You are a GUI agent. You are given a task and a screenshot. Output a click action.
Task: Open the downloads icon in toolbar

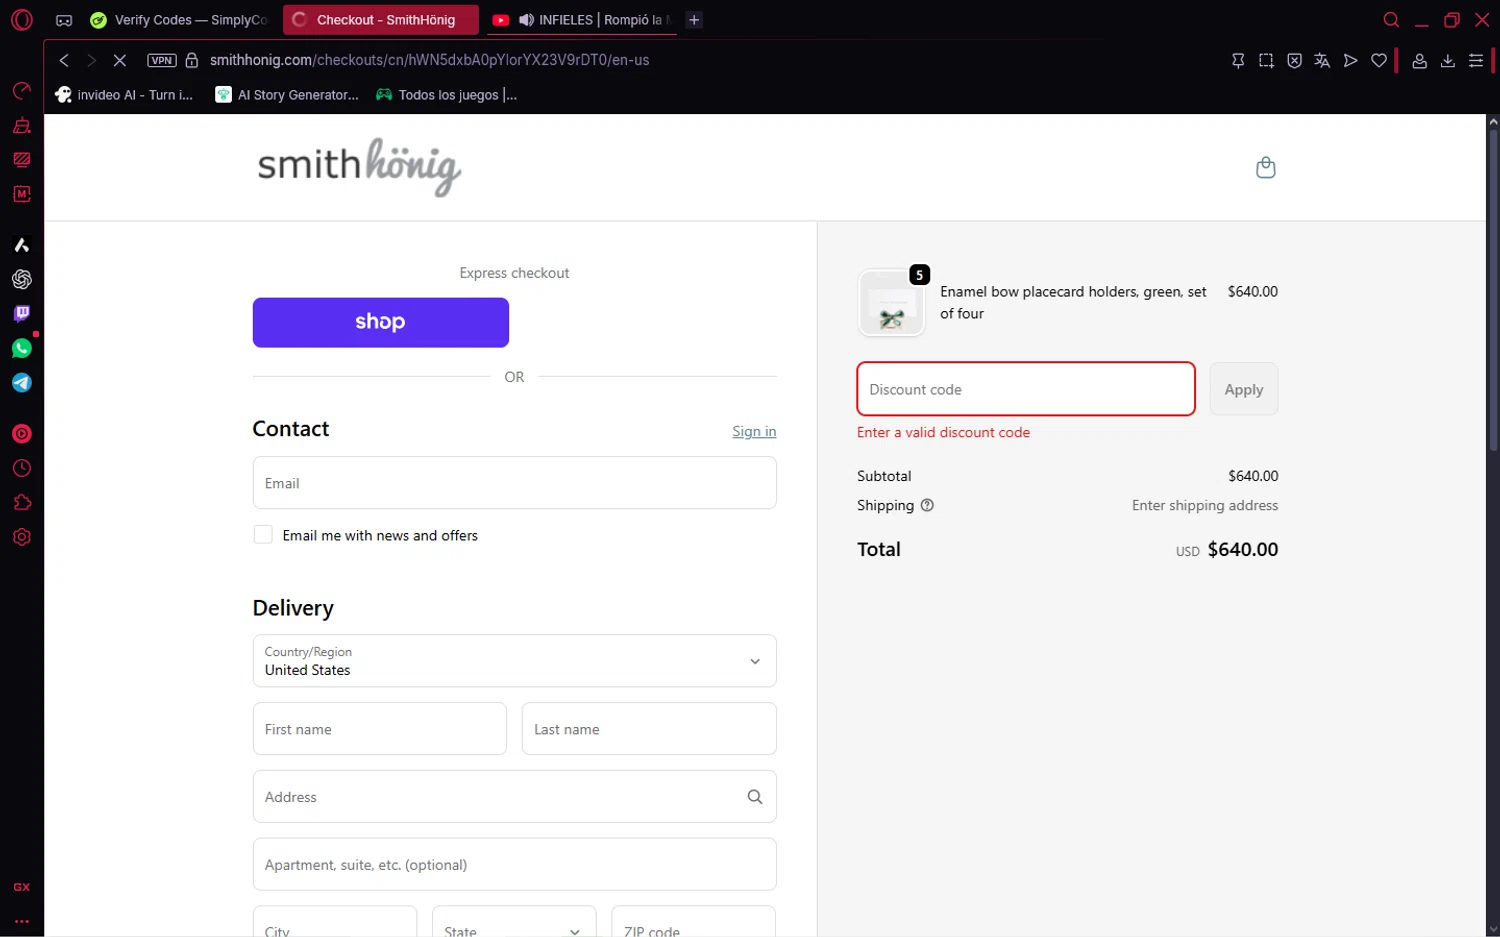pyautogui.click(x=1447, y=60)
